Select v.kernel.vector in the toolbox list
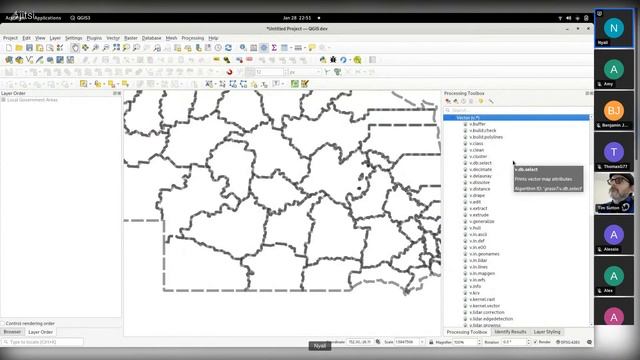Image resolution: width=640 pixels, height=360 pixels. [484, 306]
